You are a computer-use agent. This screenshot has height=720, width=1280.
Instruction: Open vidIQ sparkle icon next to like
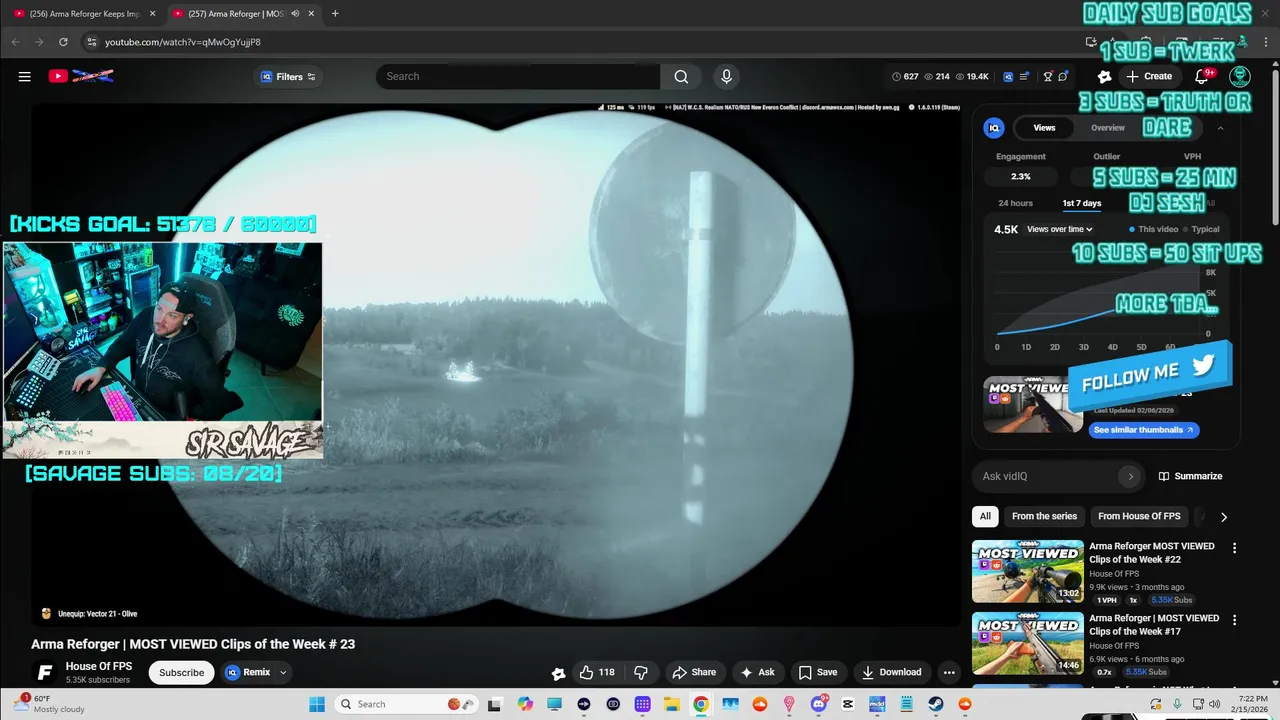(558, 673)
